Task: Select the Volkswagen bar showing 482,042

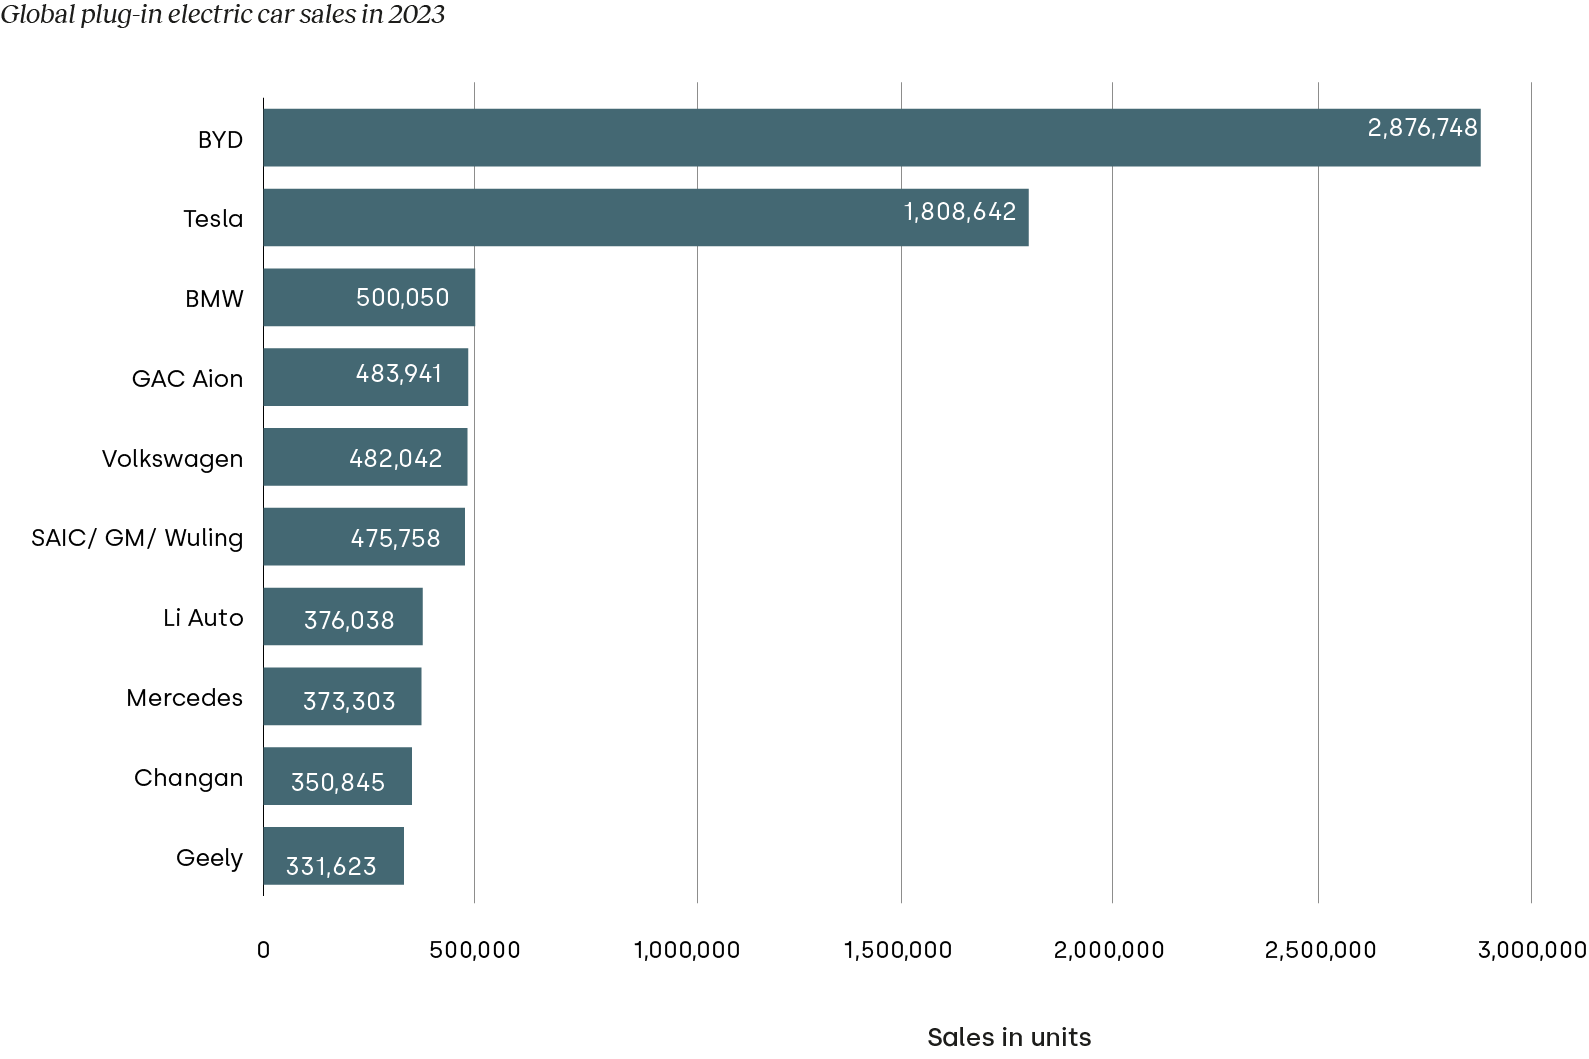Action: click(365, 458)
